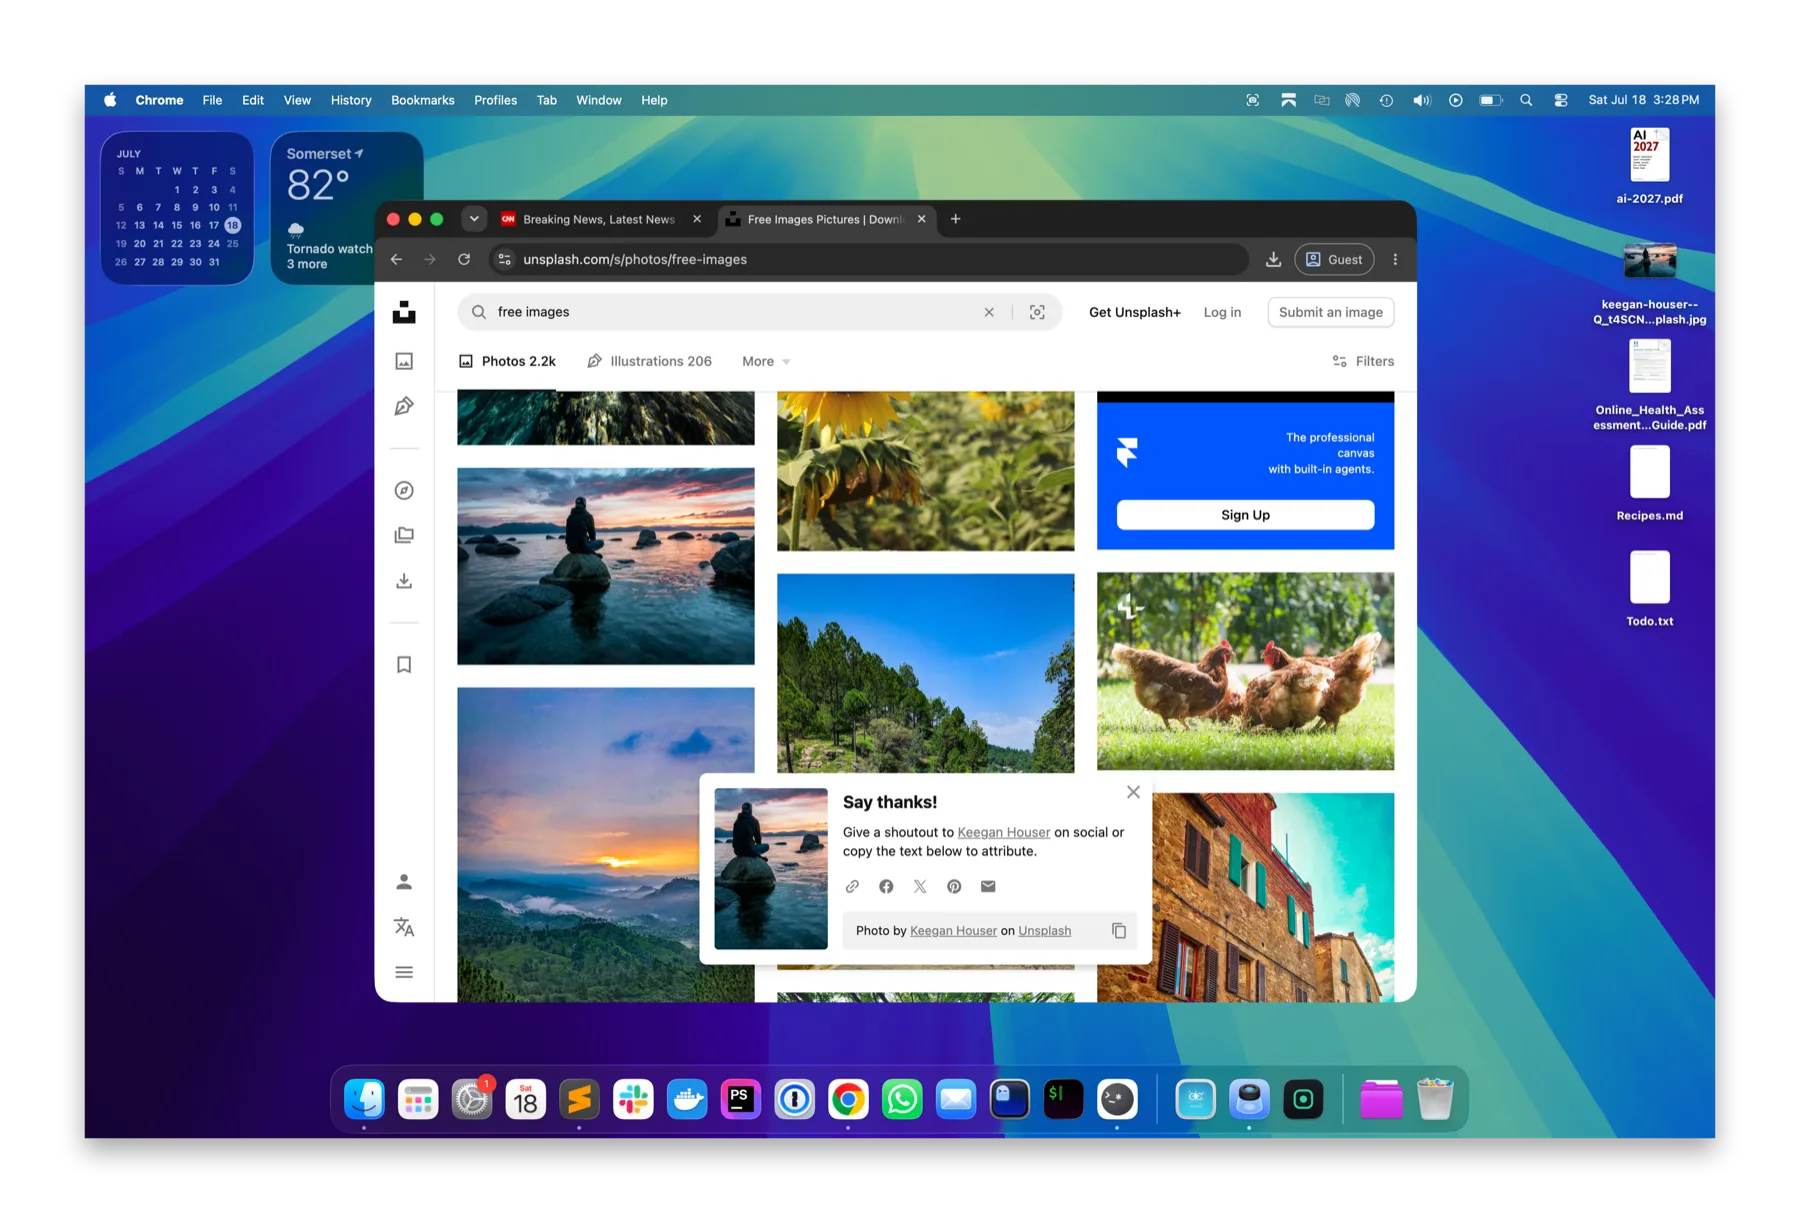Open Chrome downloads icon in the toolbar
1800x1223 pixels.
[1273, 259]
